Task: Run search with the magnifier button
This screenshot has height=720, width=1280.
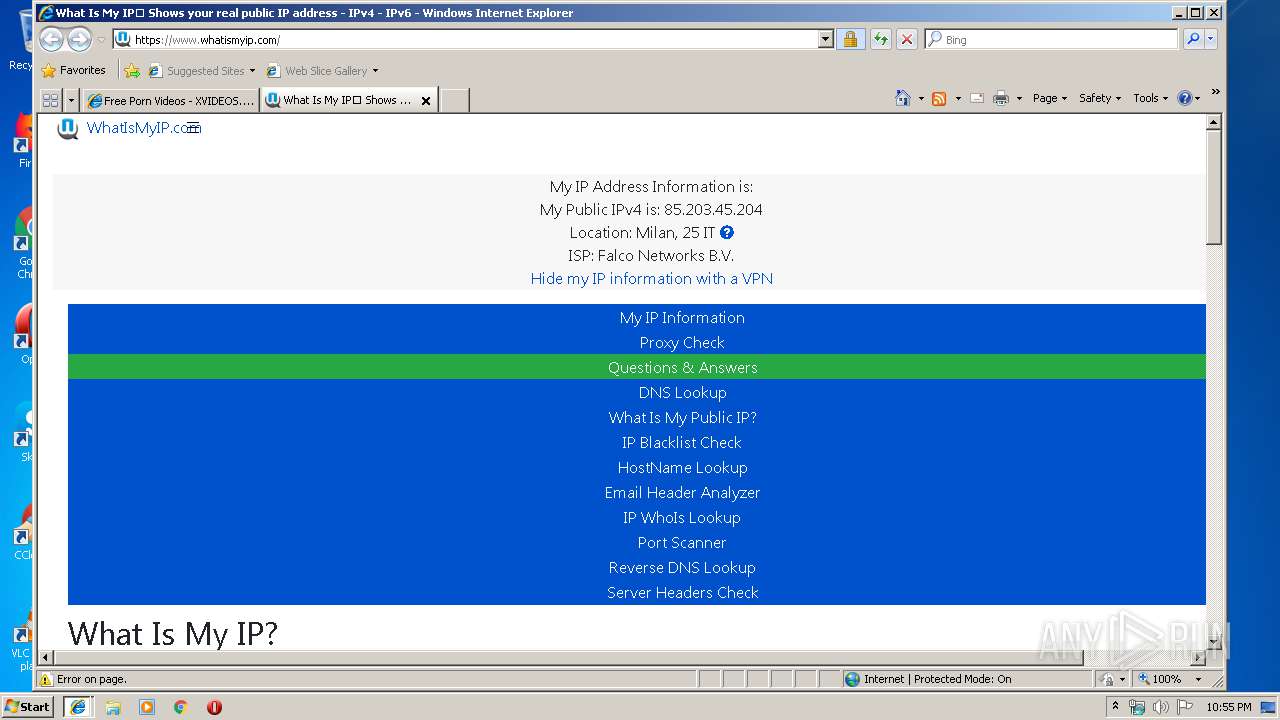Action: 1192,40
